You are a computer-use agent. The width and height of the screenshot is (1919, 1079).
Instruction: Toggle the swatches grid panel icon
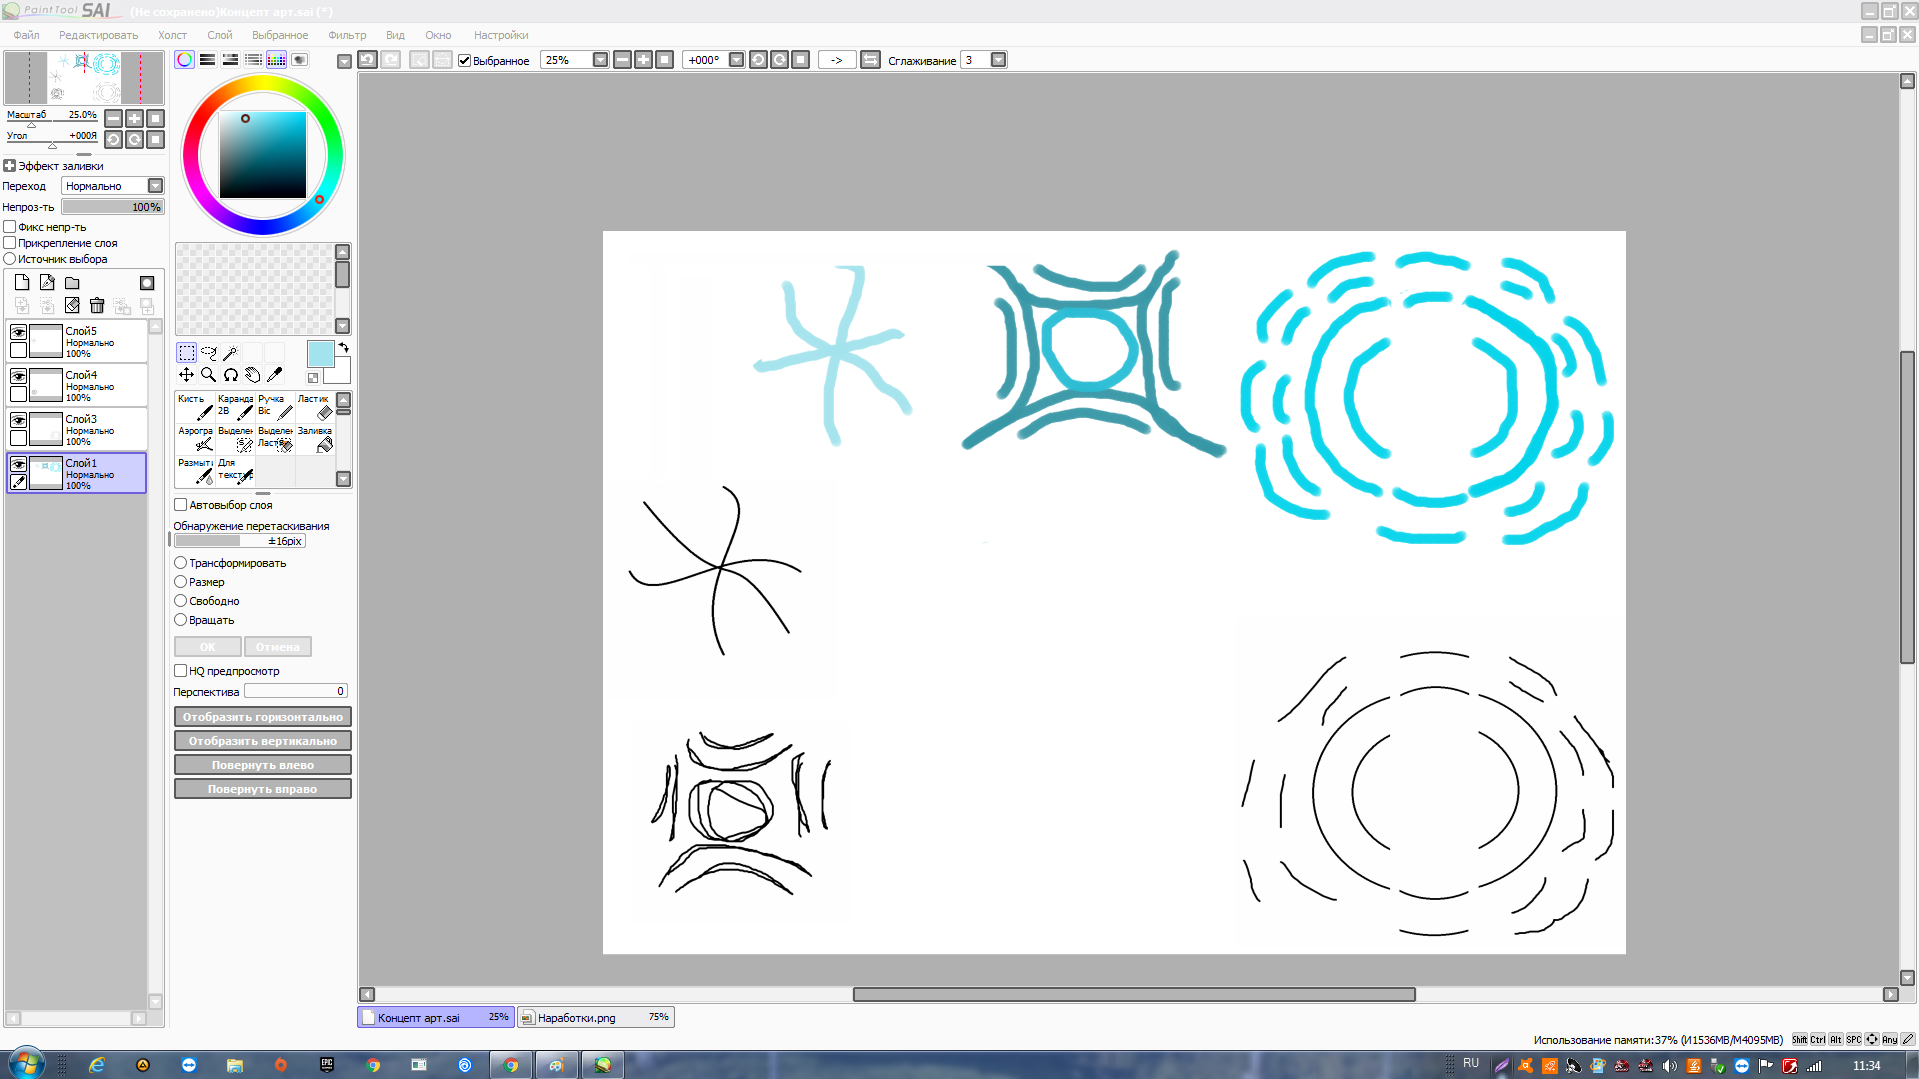276,60
